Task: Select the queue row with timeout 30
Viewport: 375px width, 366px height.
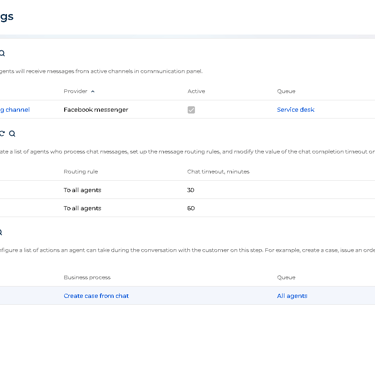Action: (x=187, y=190)
